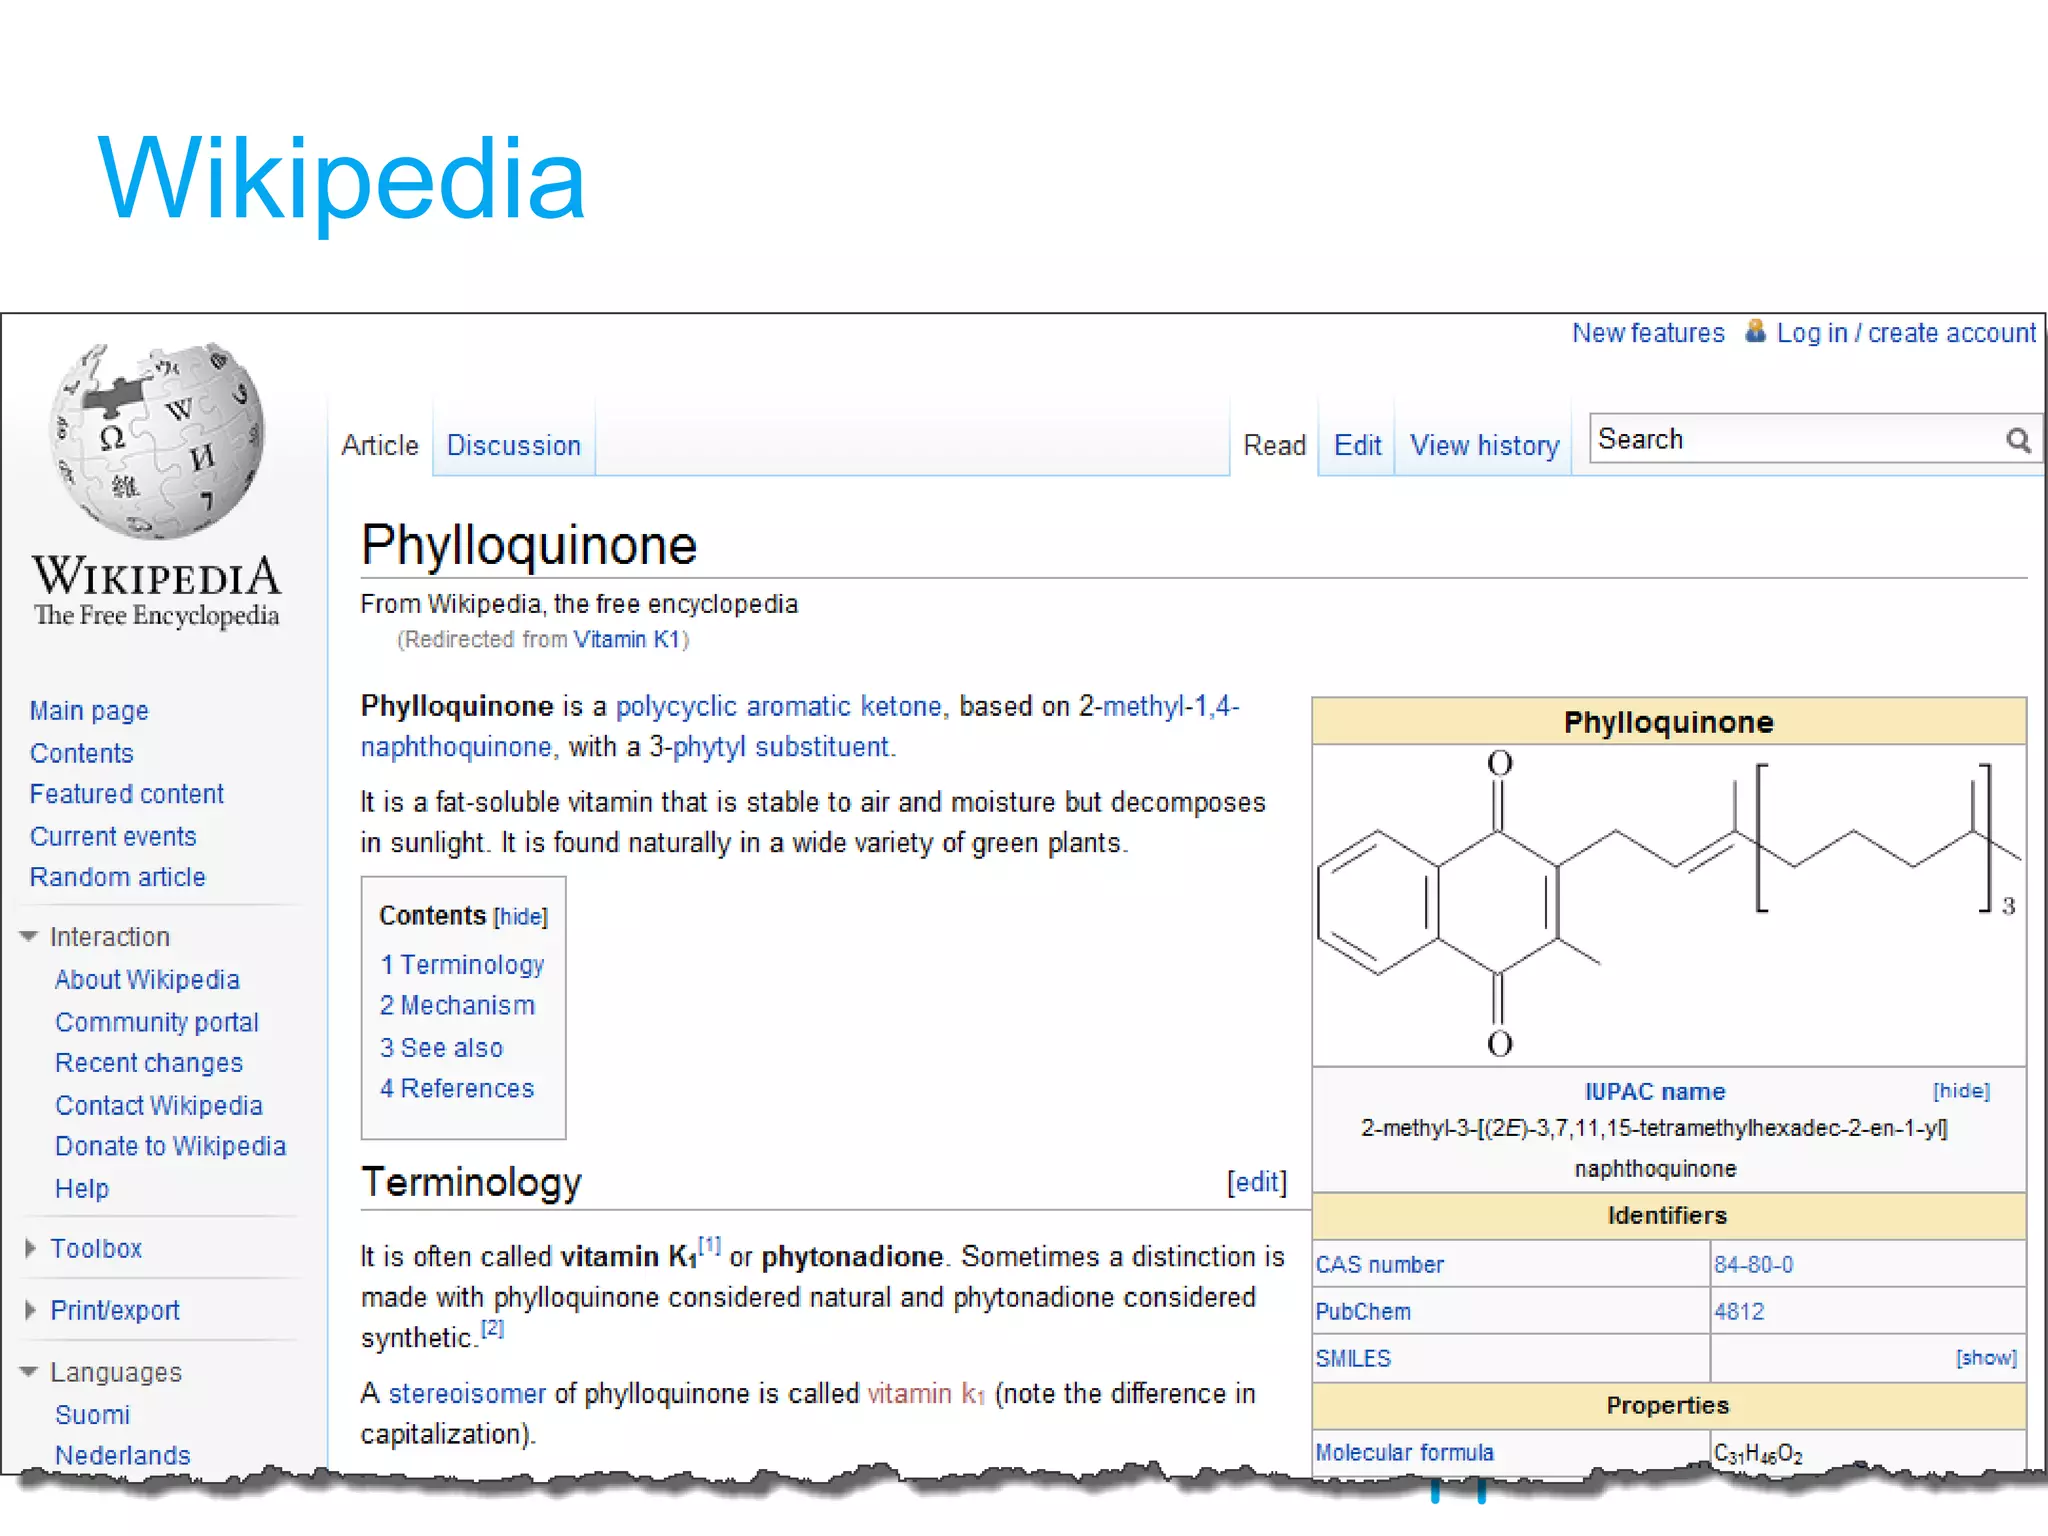Click CAS value 84-80-0
The image size is (2048, 1536).
tap(1753, 1265)
